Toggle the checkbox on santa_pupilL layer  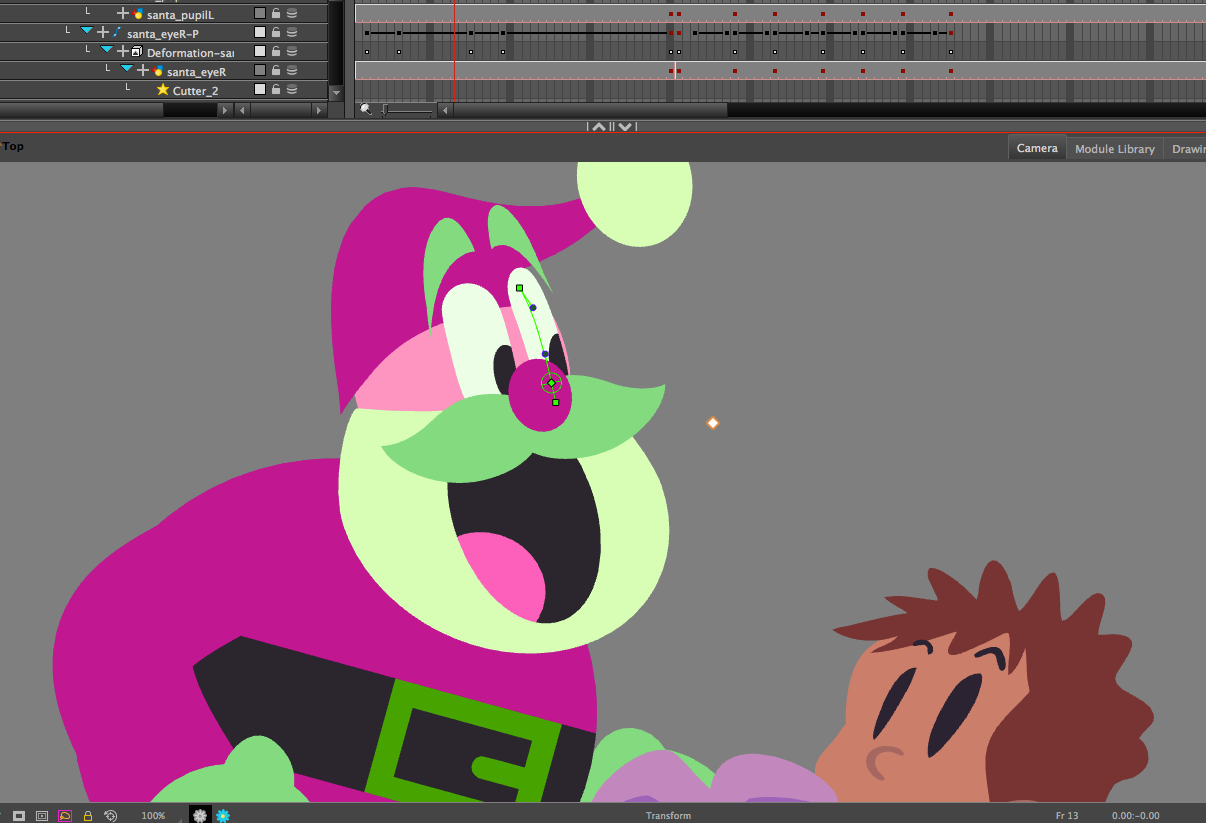260,14
